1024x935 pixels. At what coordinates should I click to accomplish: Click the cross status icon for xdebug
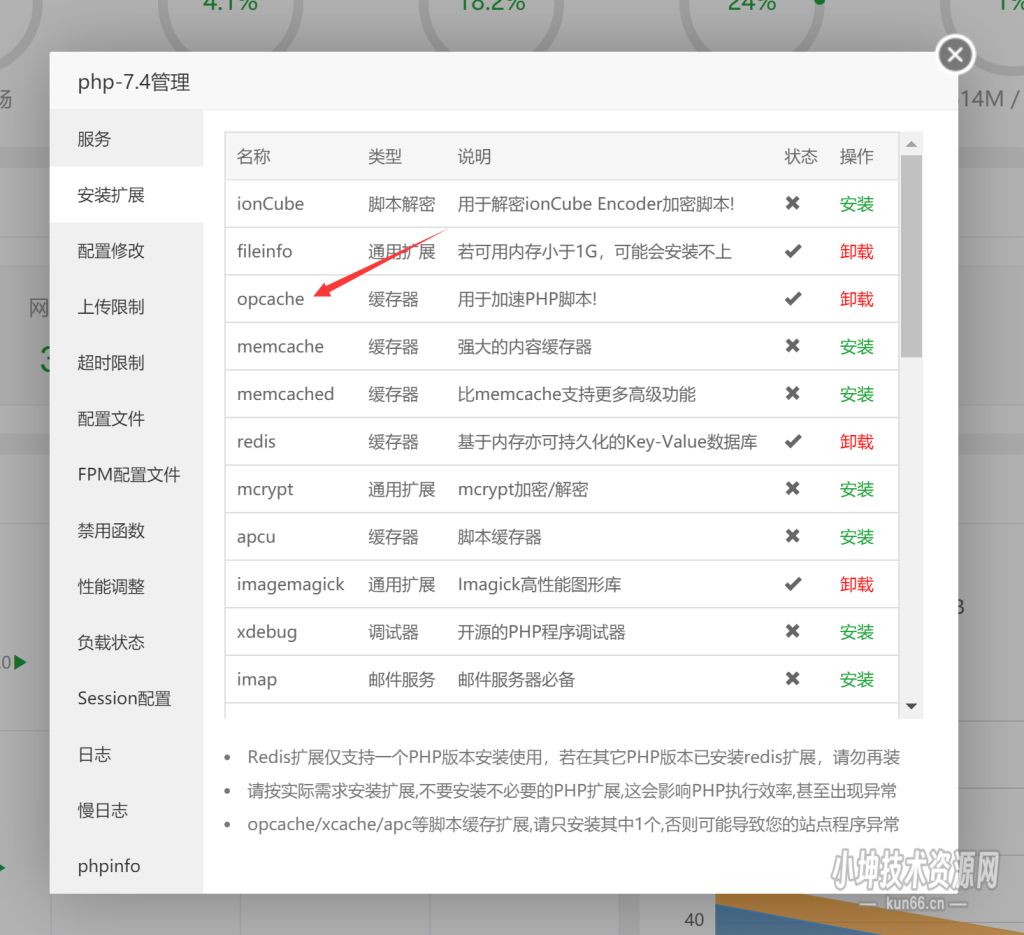(x=793, y=631)
